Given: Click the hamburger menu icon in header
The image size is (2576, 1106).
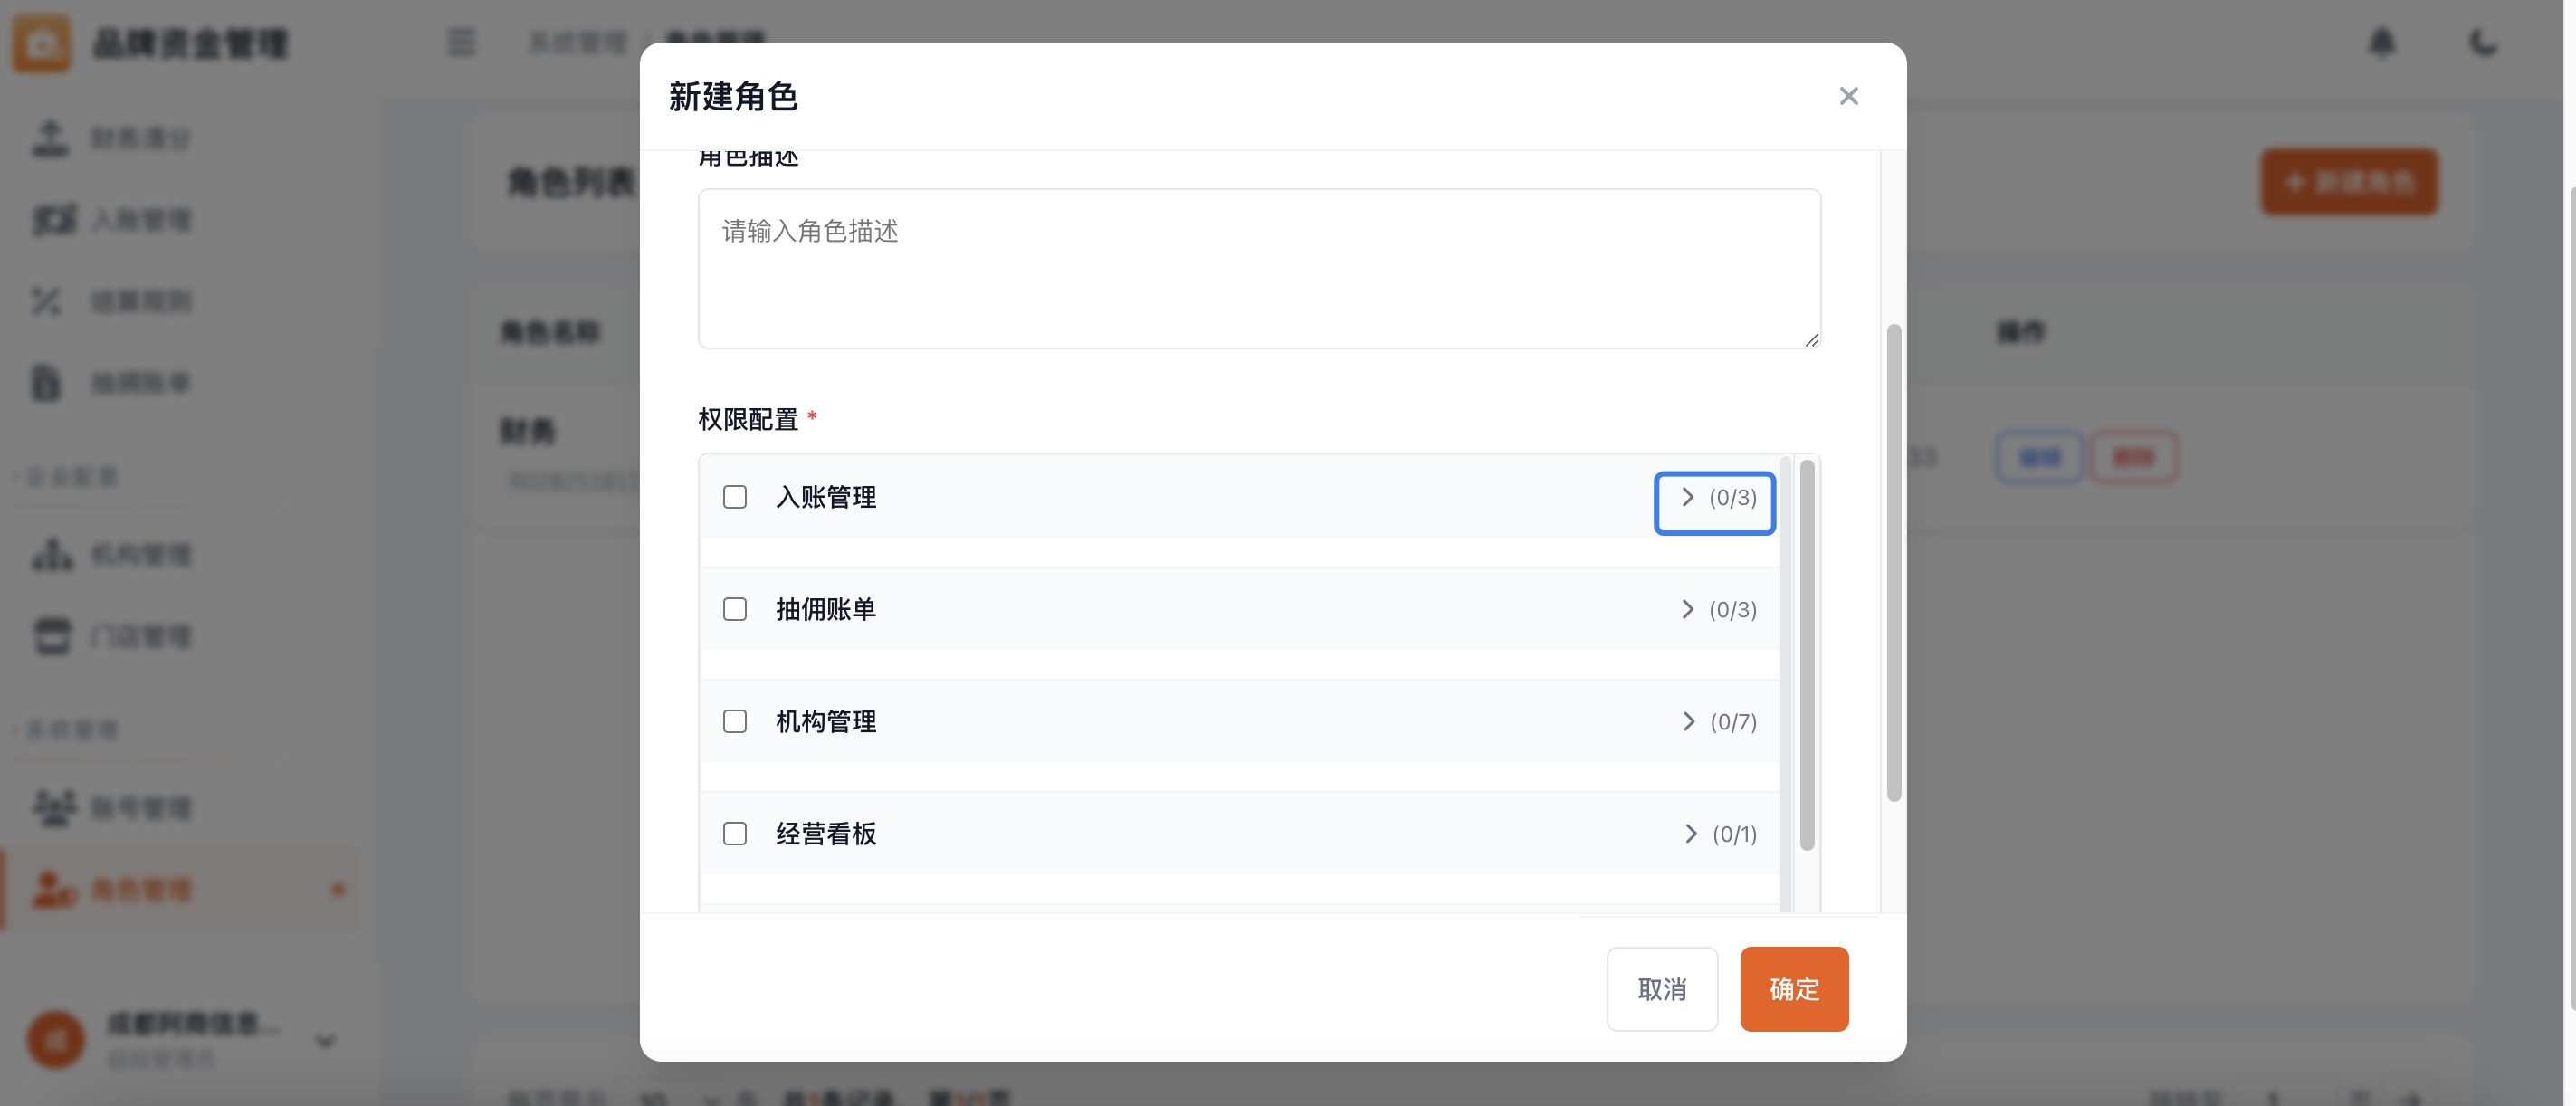Looking at the screenshot, I should click(461, 42).
